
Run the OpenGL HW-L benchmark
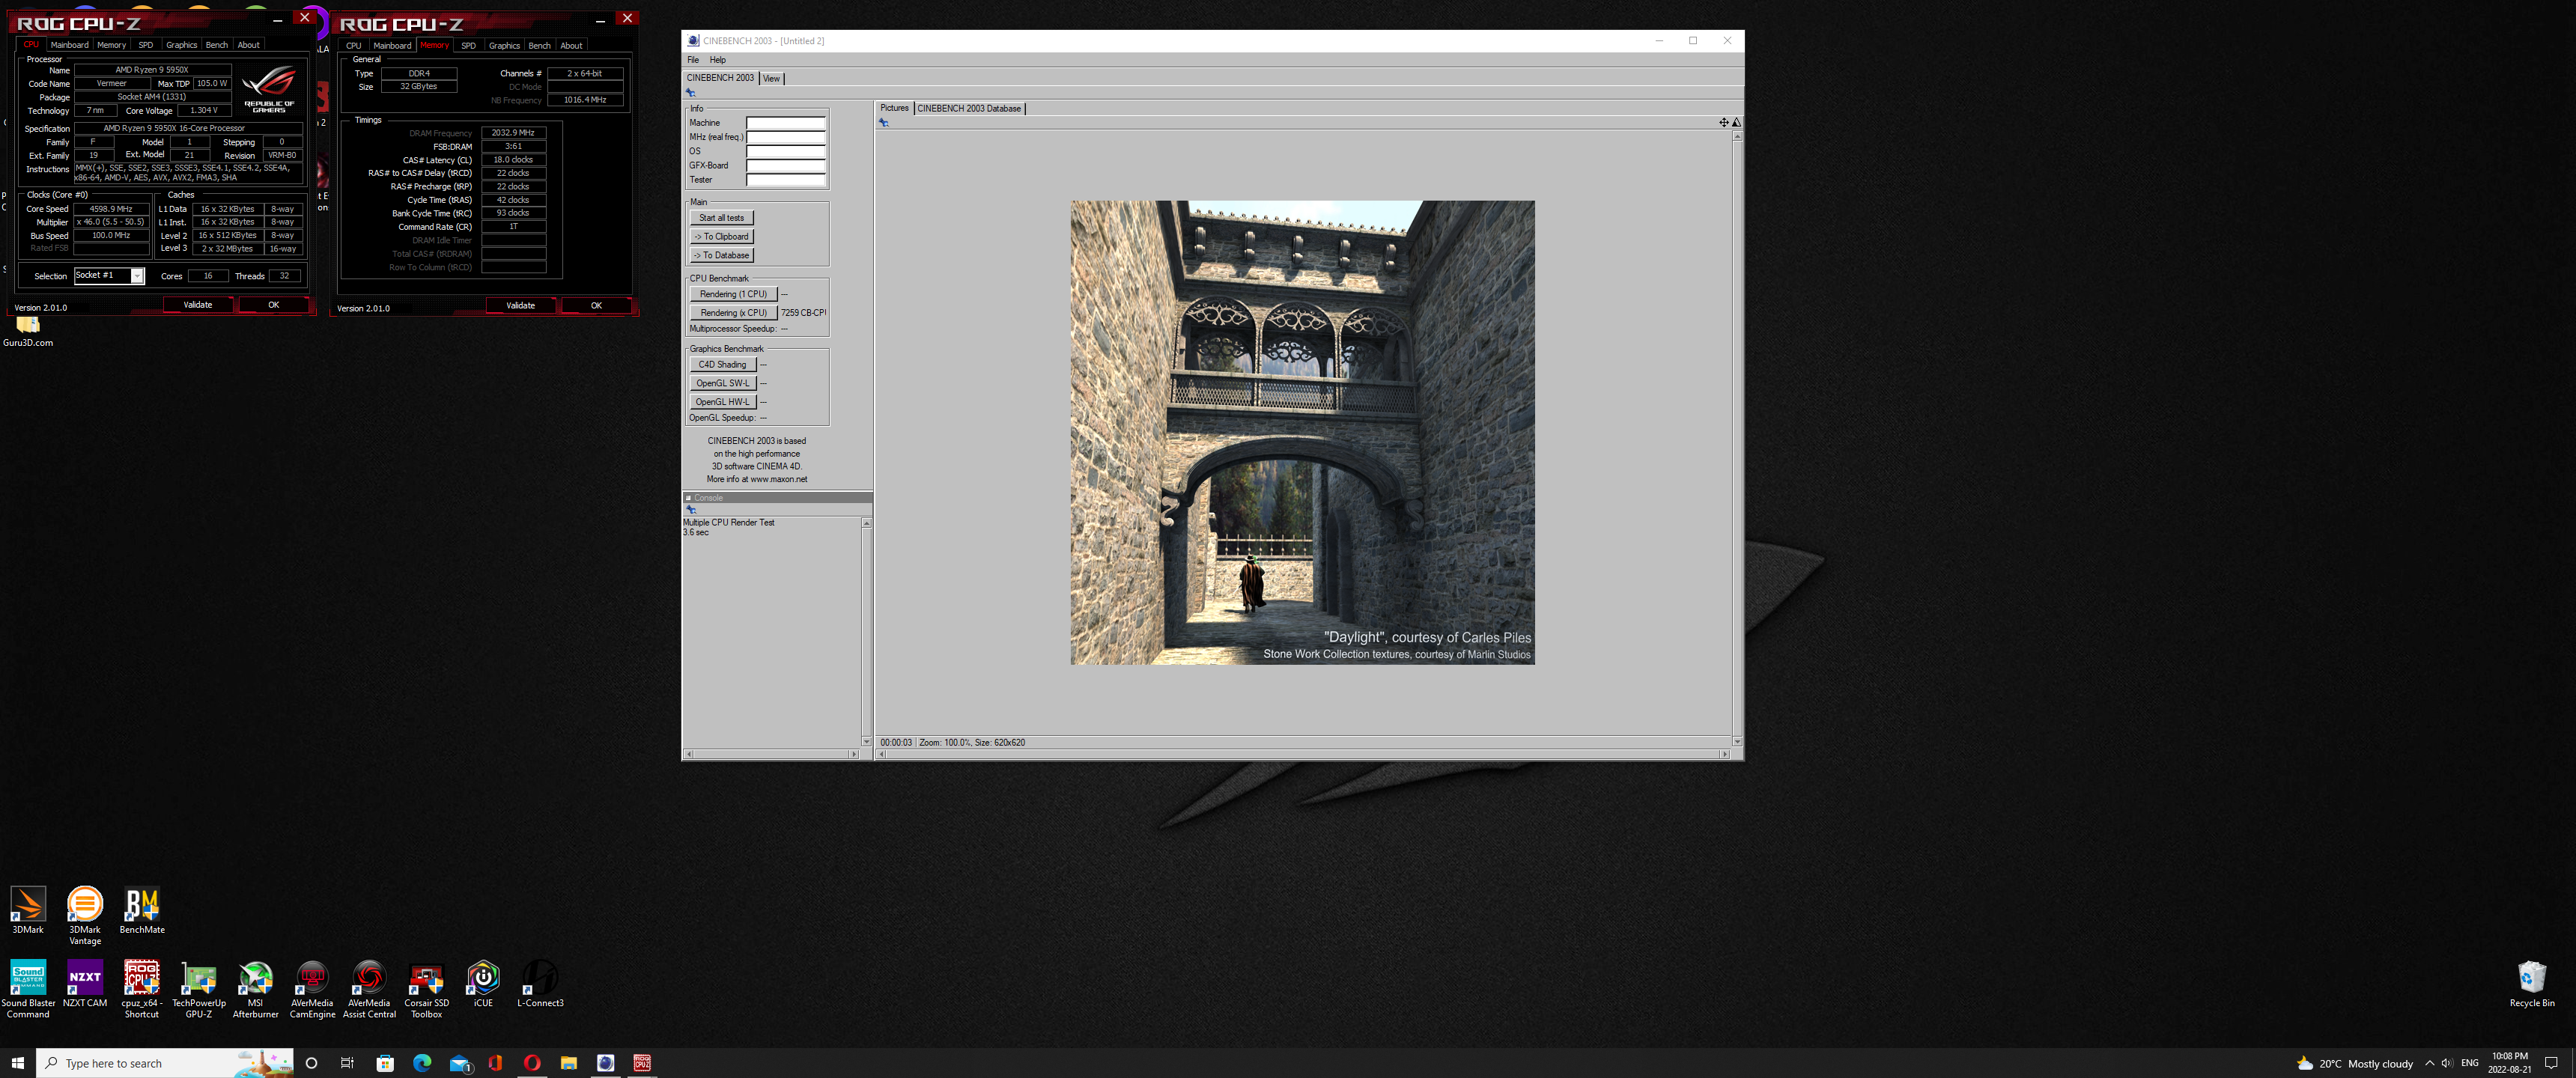pyautogui.click(x=722, y=402)
